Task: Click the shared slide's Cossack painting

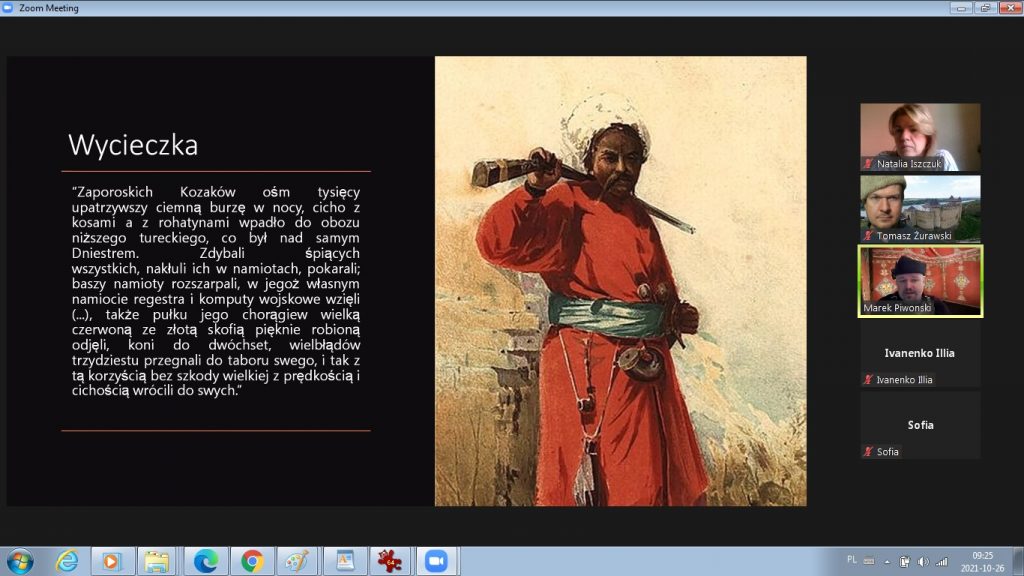Action: (620, 280)
